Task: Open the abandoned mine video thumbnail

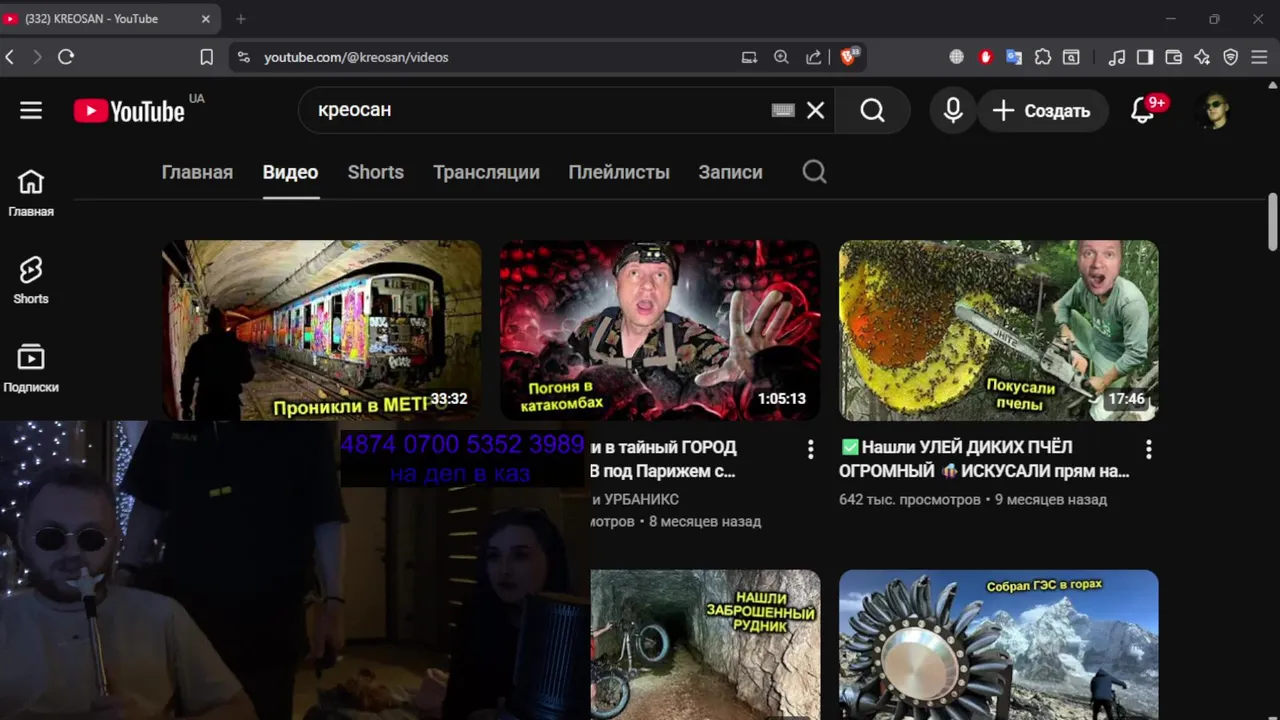Action: coord(705,644)
